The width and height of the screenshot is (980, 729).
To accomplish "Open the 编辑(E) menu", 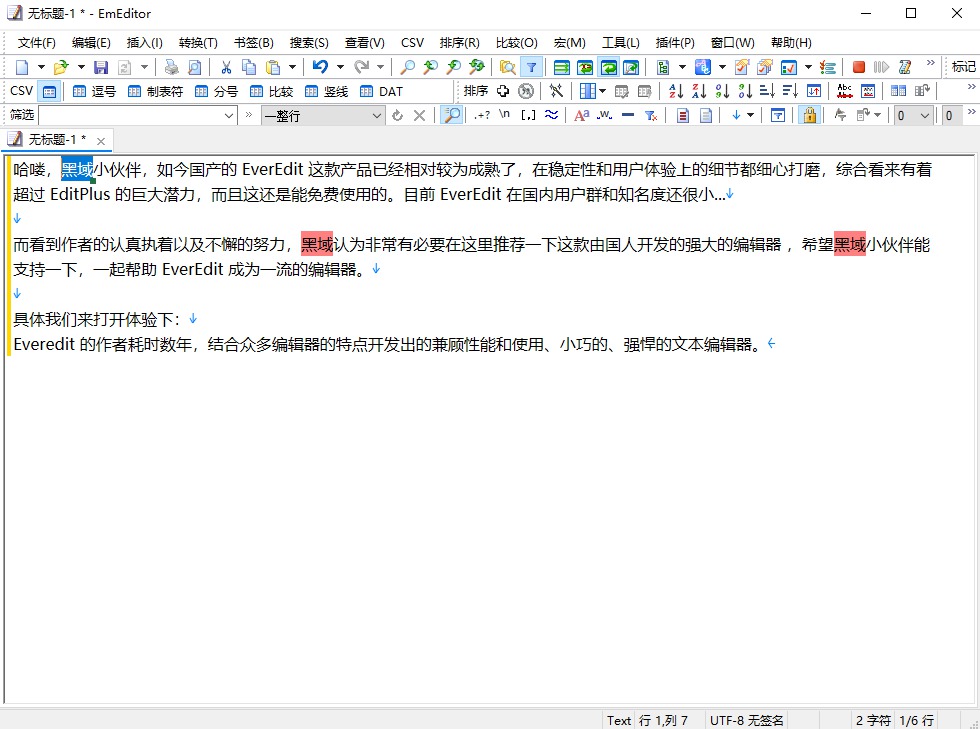I will click(x=91, y=43).
